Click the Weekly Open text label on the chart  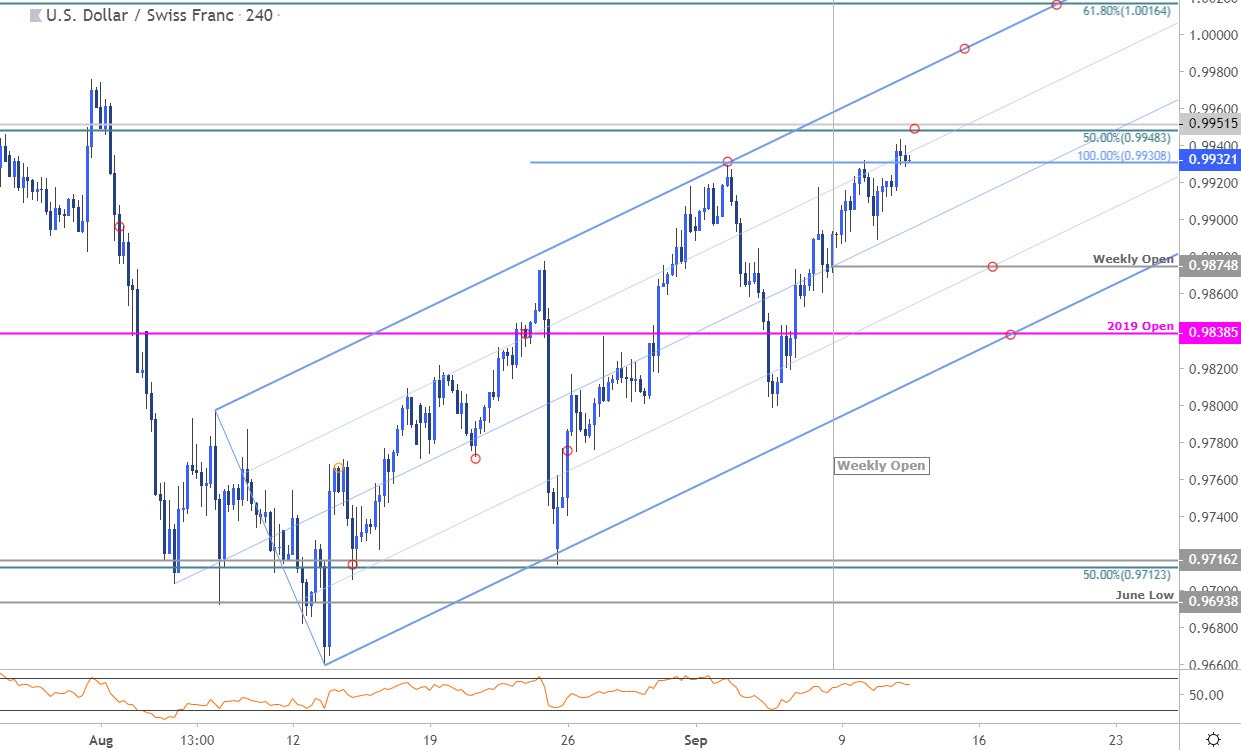click(881, 466)
